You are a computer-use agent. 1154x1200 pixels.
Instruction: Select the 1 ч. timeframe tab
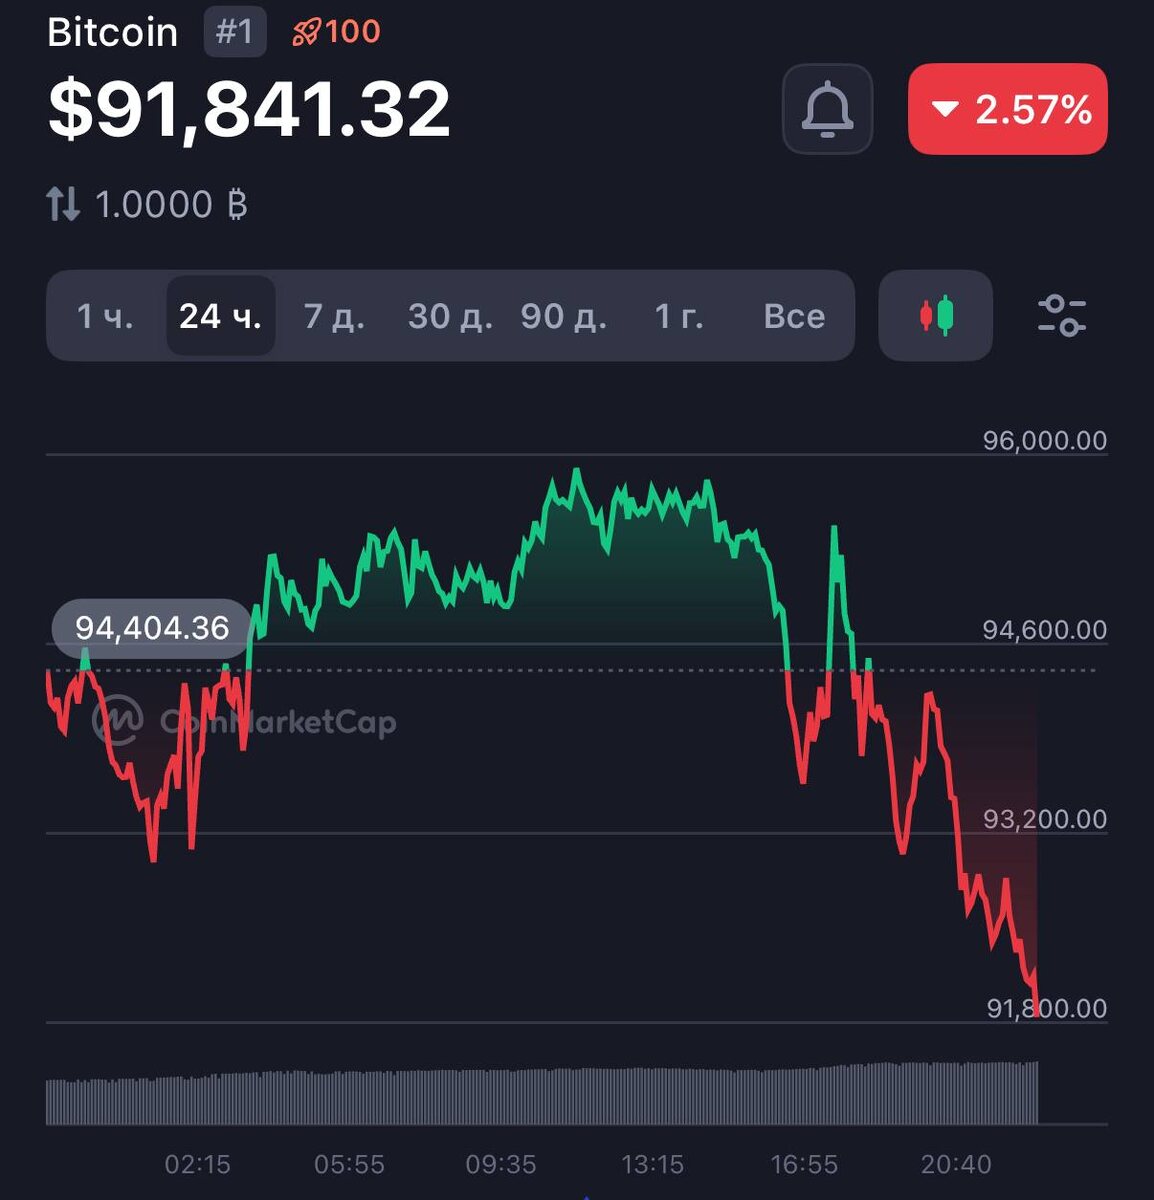(105, 316)
